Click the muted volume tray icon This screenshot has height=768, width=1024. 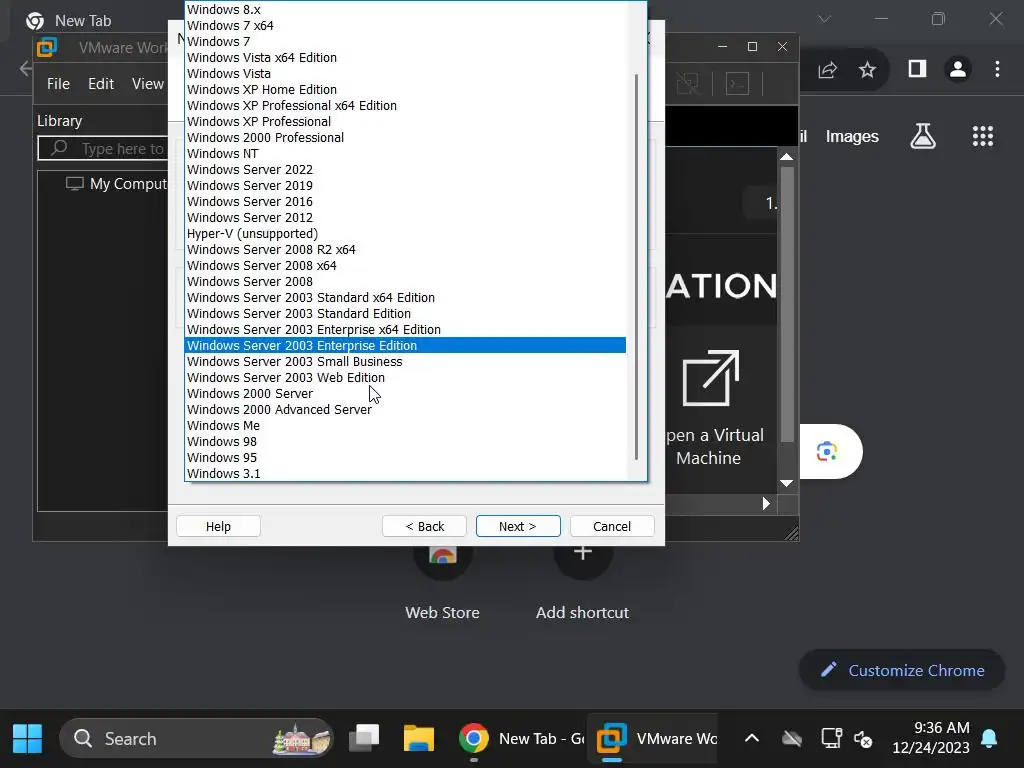pos(863,739)
